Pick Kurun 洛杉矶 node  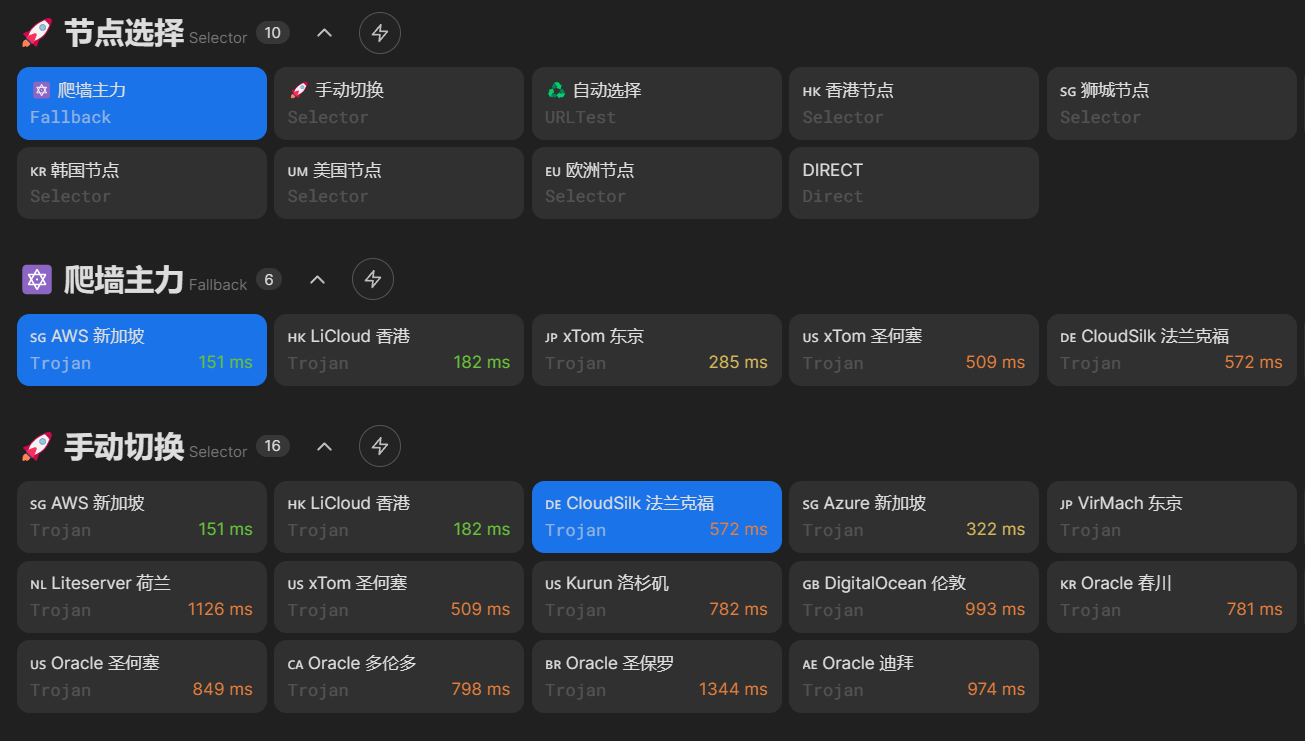tap(656, 596)
